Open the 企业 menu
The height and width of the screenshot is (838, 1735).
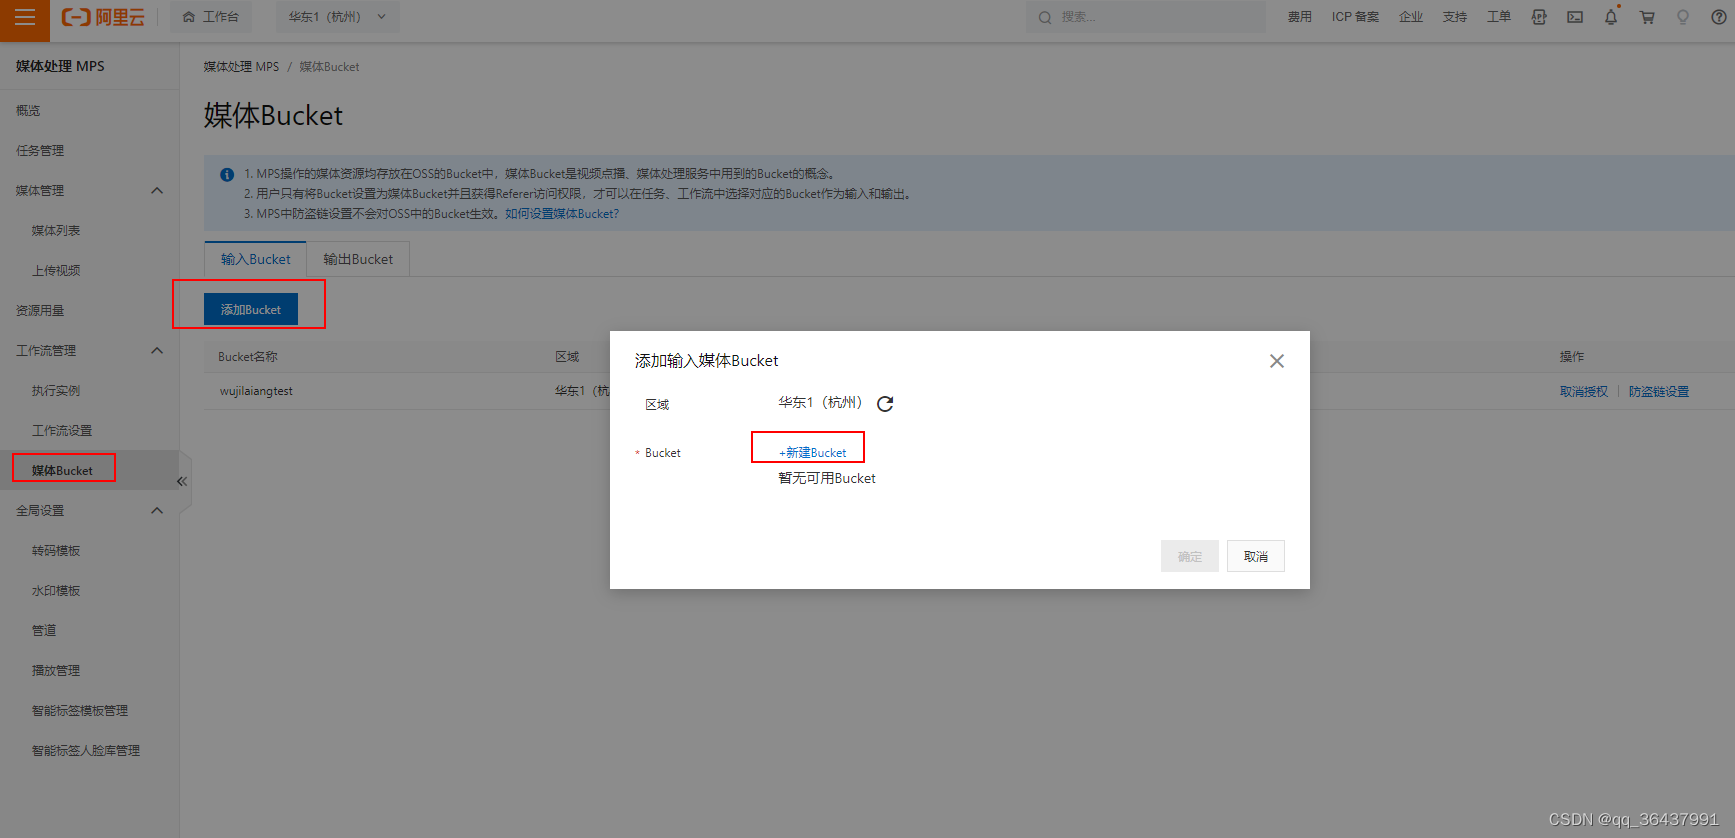[1410, 17]
